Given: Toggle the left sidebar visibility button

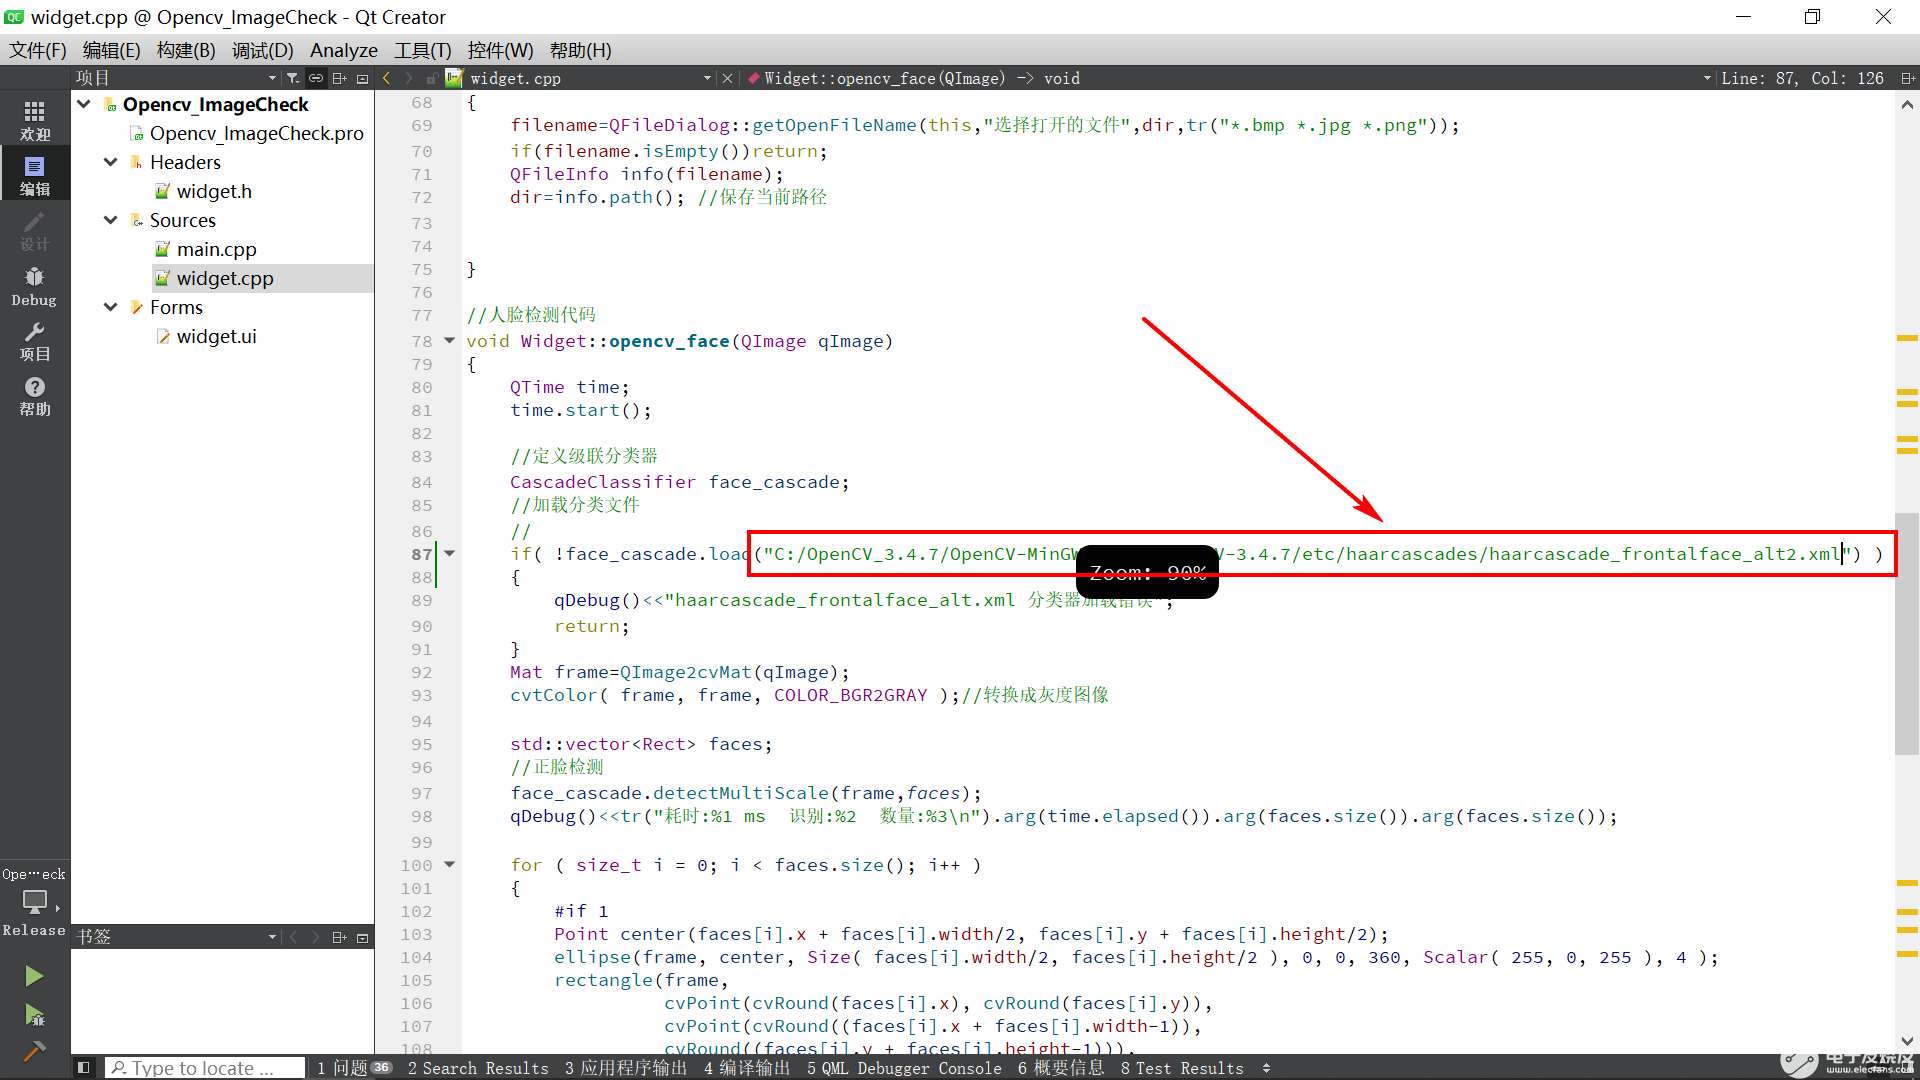Looking at the screenshot, I should [84, 1068].
